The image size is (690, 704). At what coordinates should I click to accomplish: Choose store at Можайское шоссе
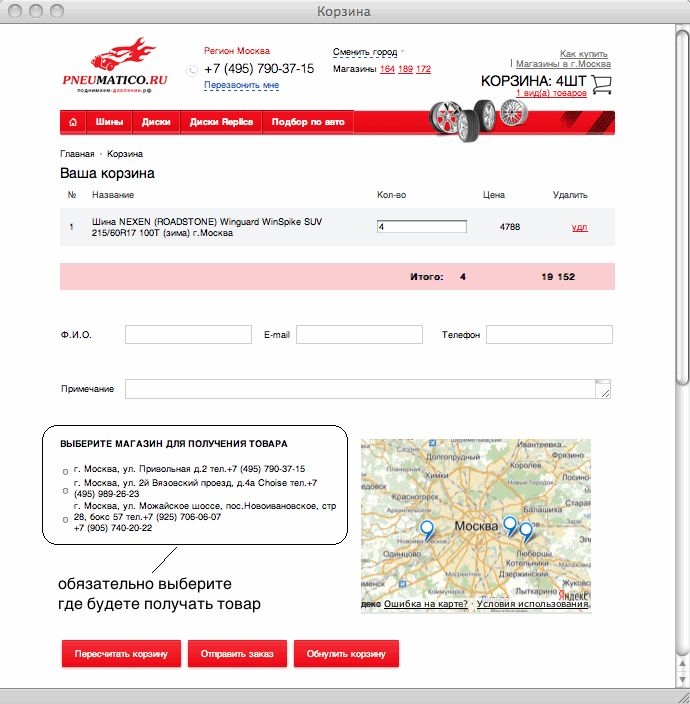pyautogui.click(x=65, y=519)
